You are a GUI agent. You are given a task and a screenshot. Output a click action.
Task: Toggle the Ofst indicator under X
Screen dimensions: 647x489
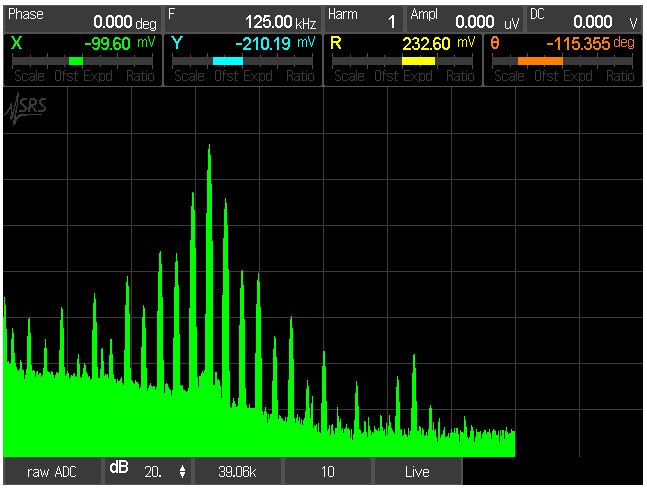67,76
